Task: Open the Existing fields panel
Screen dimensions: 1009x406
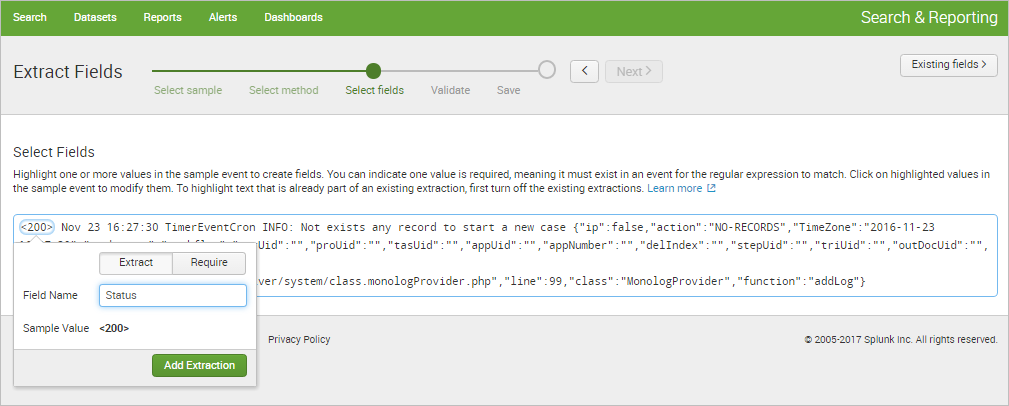Action: (x=949, y=65)
